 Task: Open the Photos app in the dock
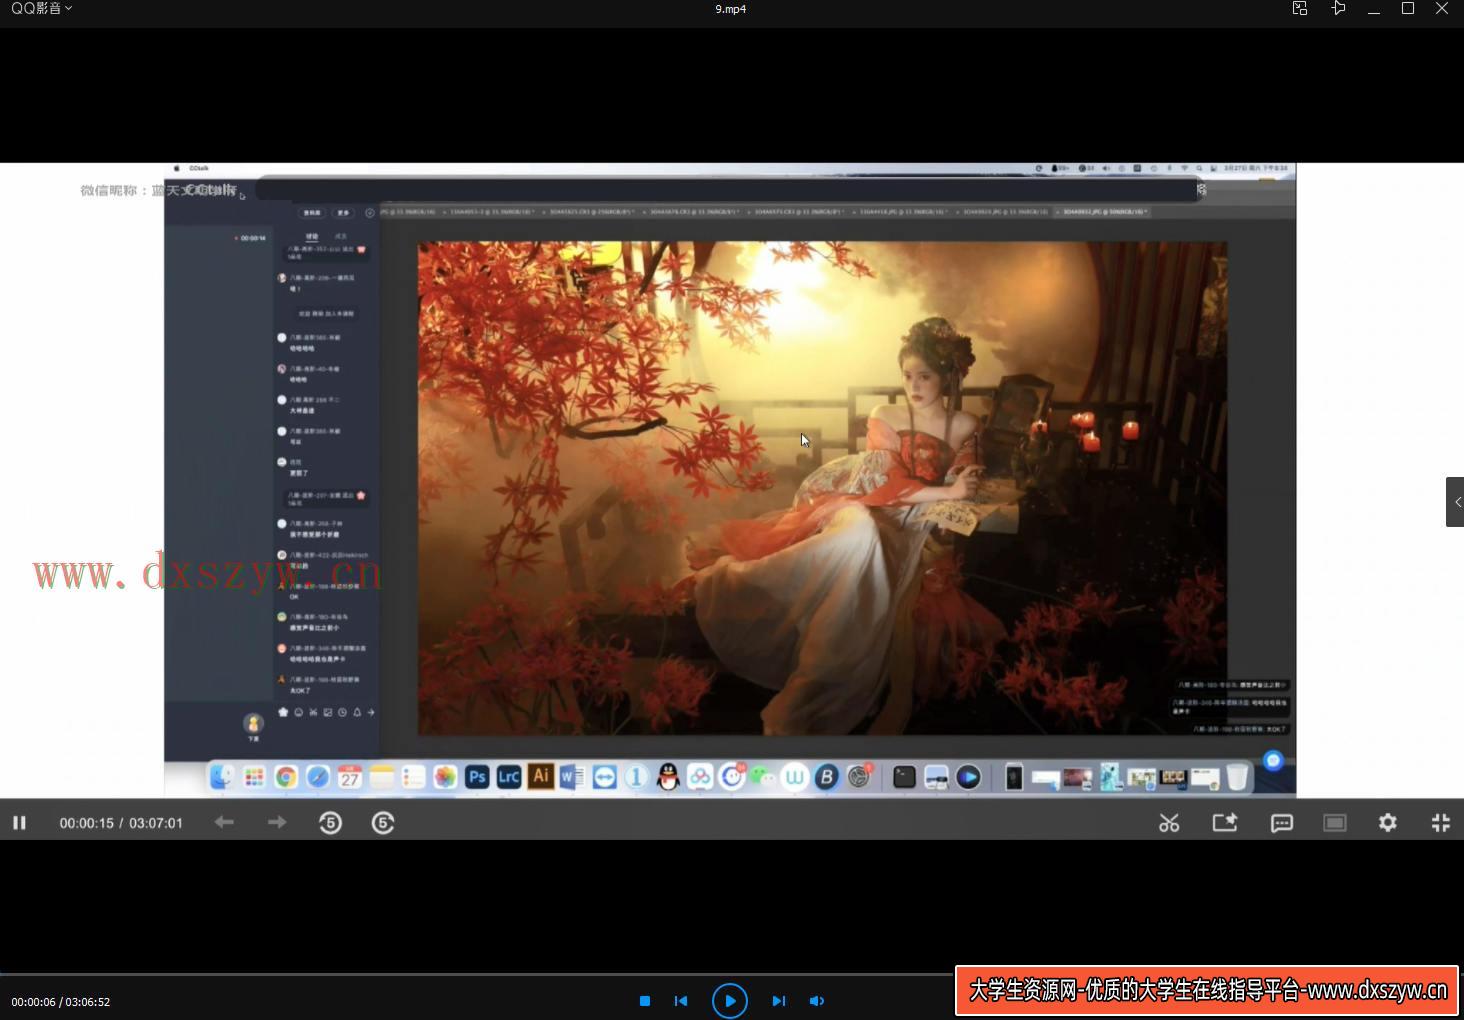click(x=445, y=777)
